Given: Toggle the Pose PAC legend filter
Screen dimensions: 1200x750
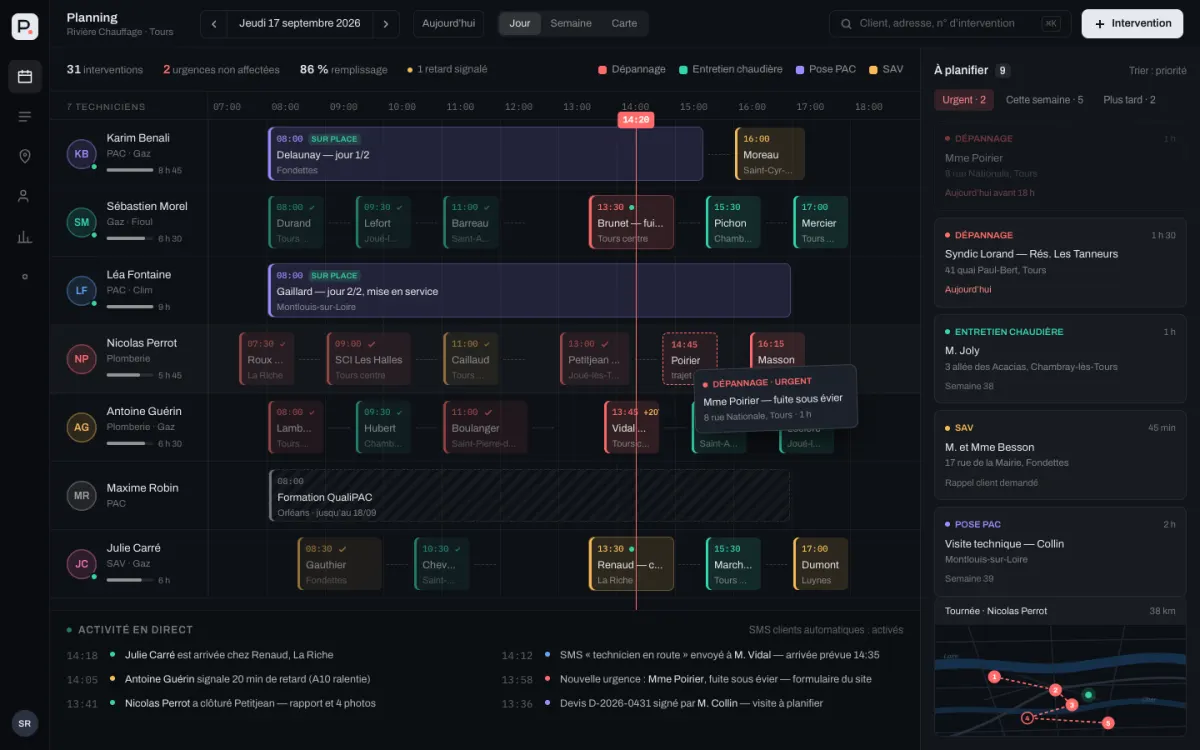Looking at the screenshot, I should 826,69.
